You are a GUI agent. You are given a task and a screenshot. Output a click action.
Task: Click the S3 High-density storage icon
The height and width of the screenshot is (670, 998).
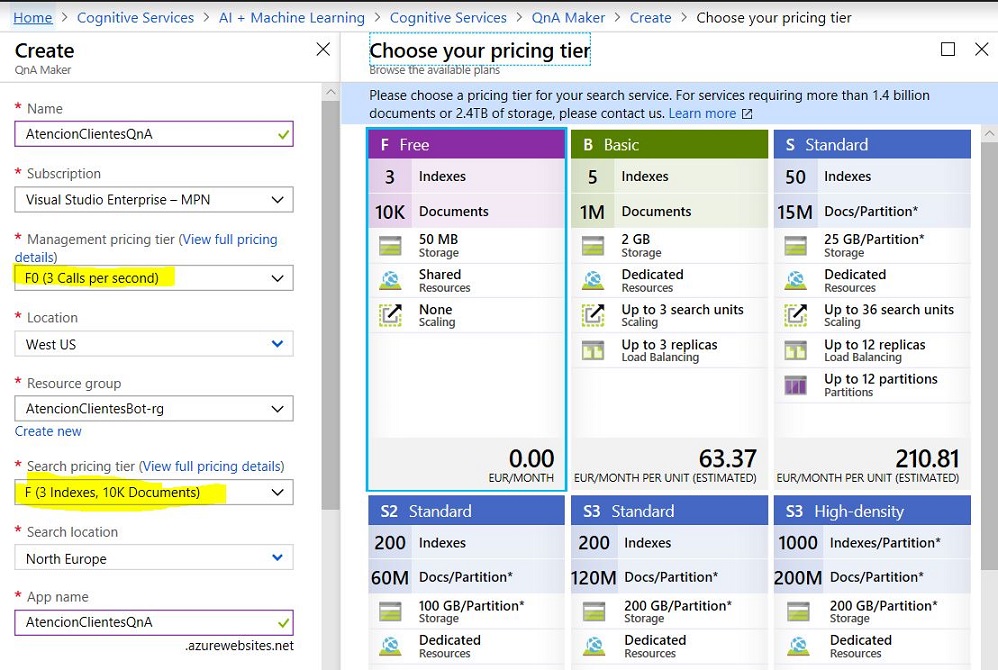798,611
